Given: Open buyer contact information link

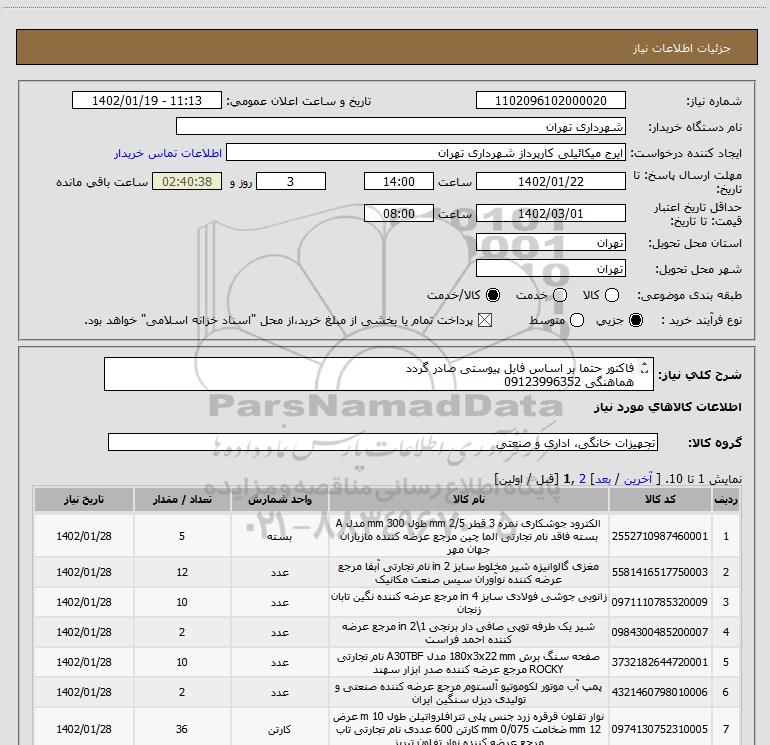Looking at the screenshot, I should [x=168, y=153].
